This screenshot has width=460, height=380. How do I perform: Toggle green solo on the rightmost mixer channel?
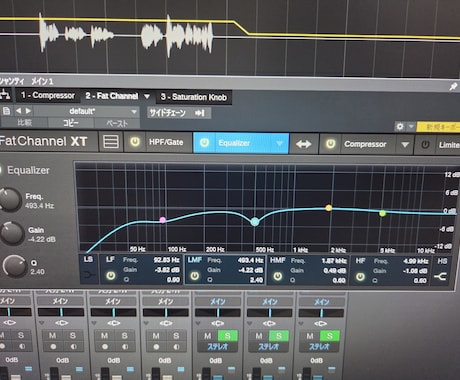click(330, 336)
